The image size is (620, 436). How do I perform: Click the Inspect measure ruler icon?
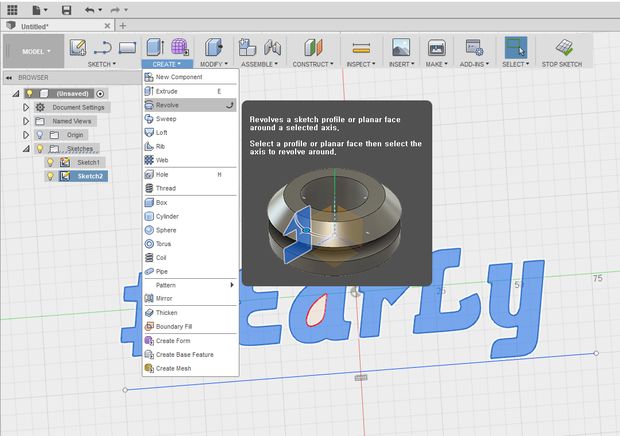[361, 47]
